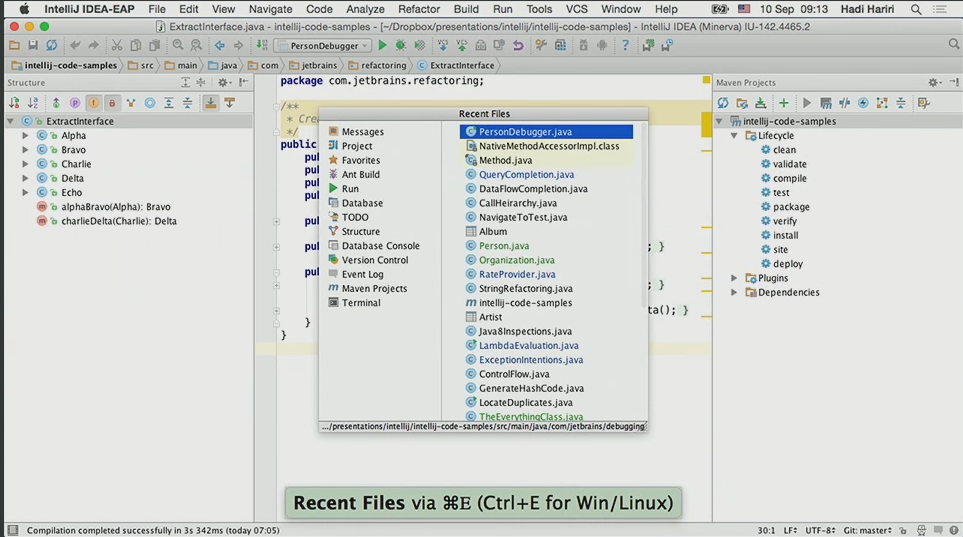This screenshot has width=963, height=537.
Task: Expand the Alpha class node
Action: 25,136
